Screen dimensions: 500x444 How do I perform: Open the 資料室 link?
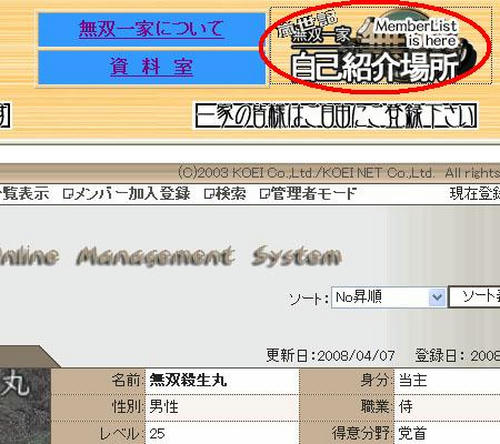(x=151, y=66)
